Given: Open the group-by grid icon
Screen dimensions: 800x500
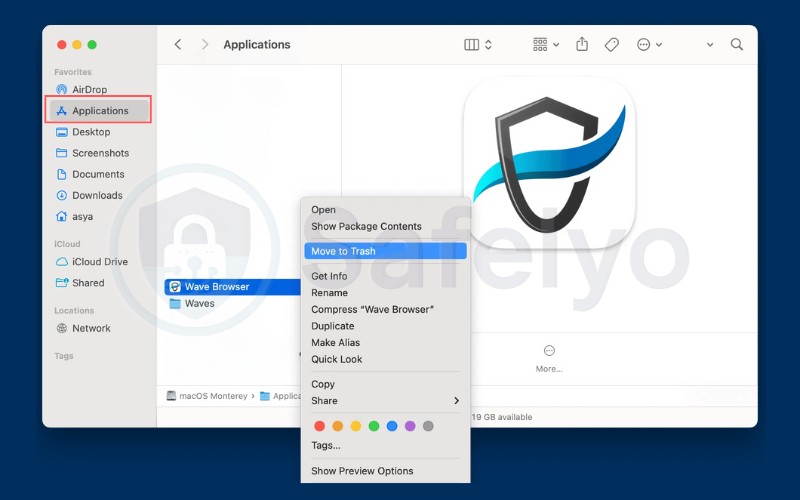Looking at the screenshot, I should [540, 45].
